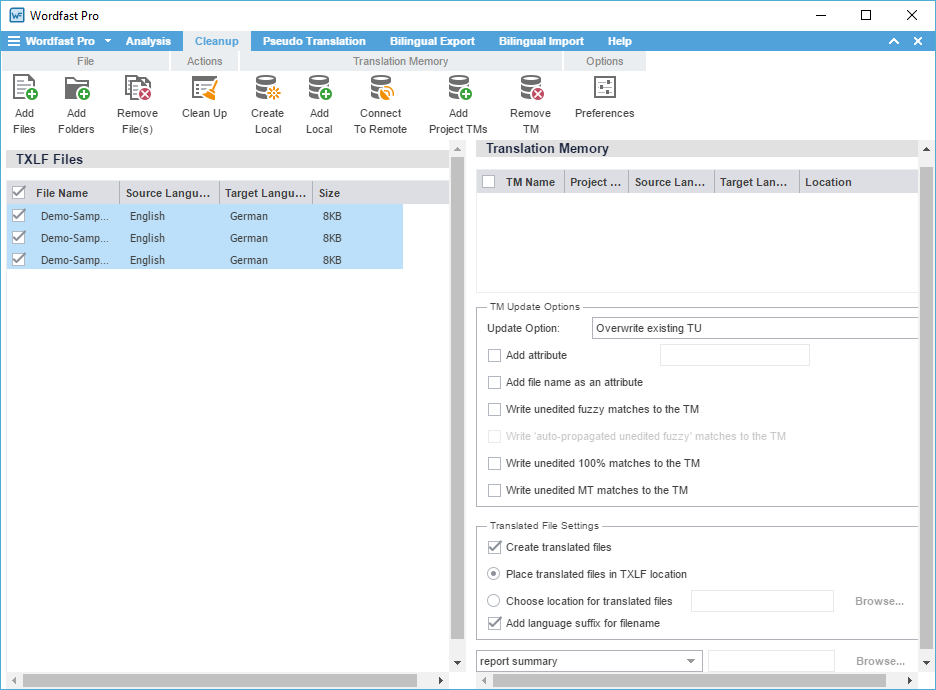Screen dimensions: 936x690
Task: Open the Help tab
Action: pos(620,41)
